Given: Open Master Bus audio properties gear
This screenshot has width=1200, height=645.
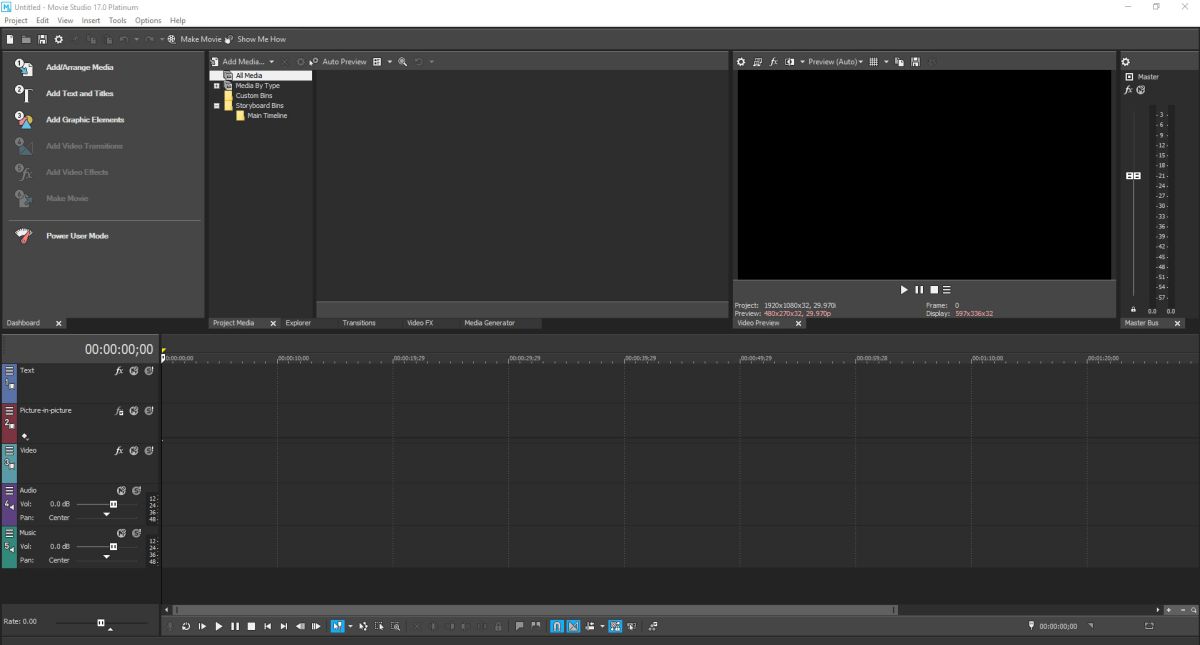Looking at the screenshot, I should 1125,62.
